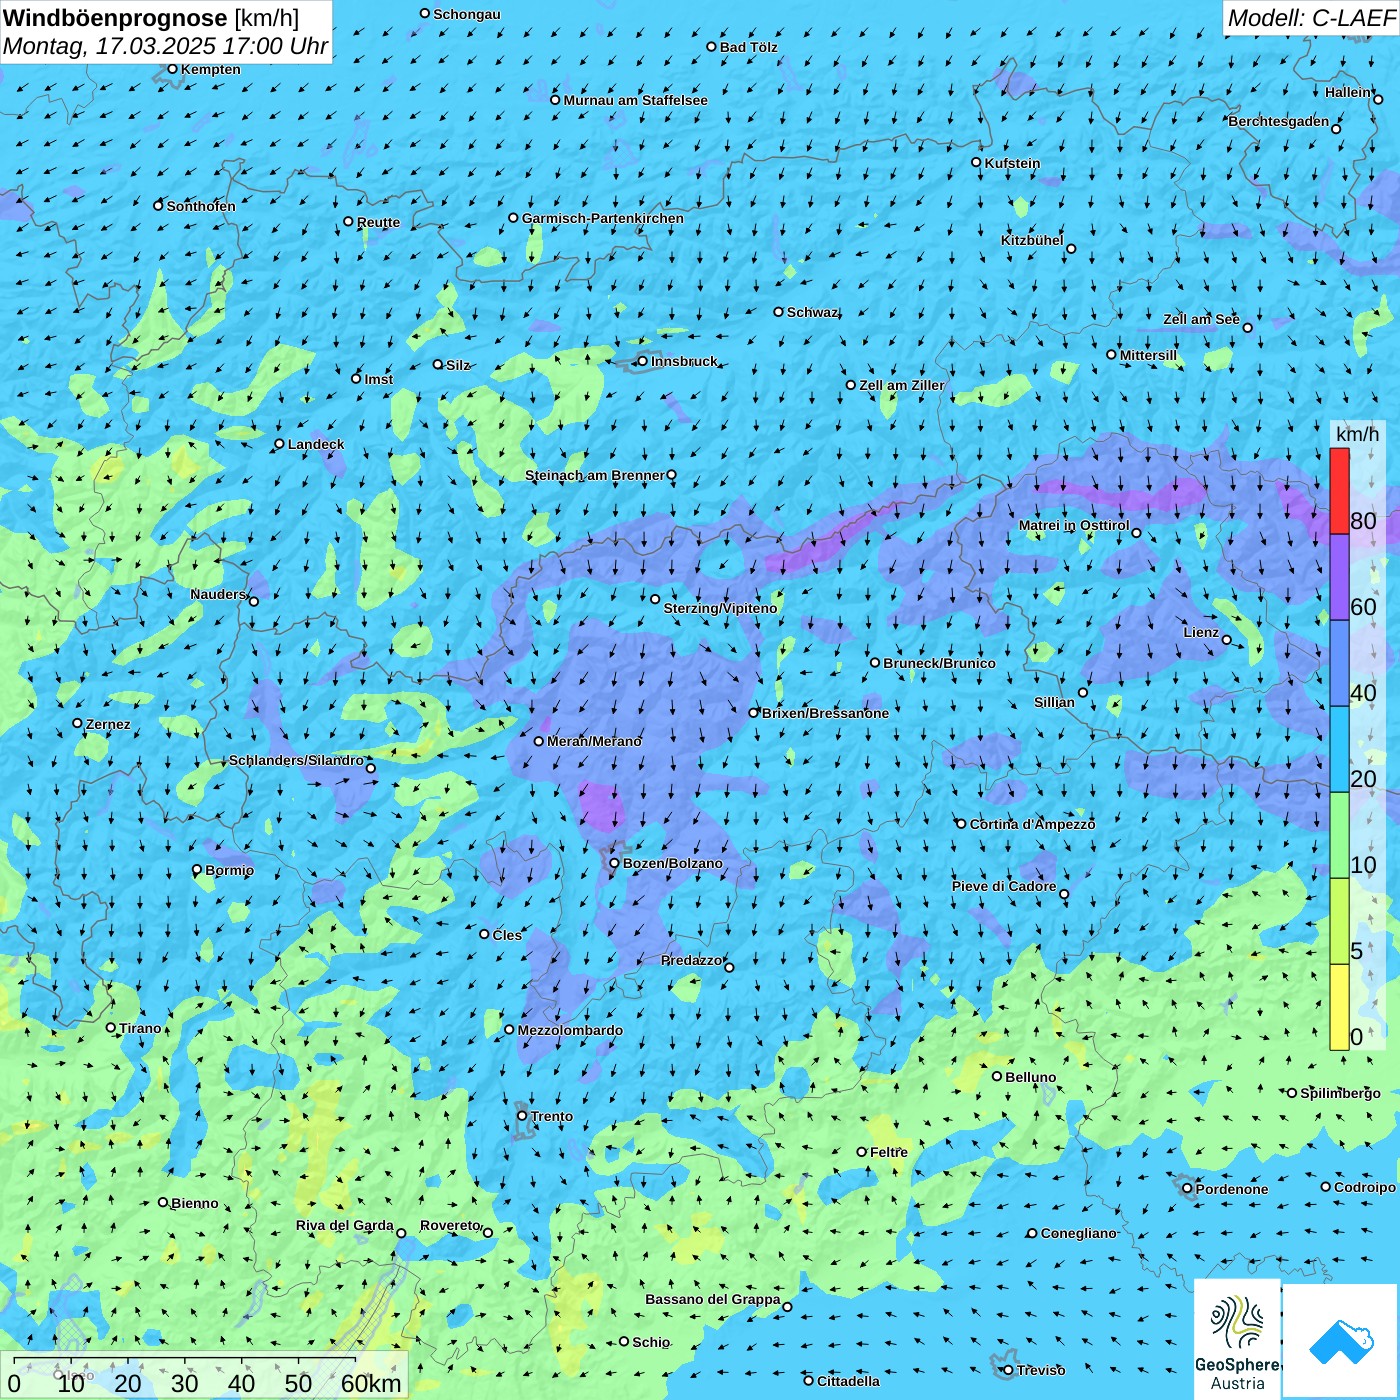Viewport: 1400px width, 1400px height.
Task: Click the Bozen/Bolzano city marker circle
Action: (x=614, y=863)
